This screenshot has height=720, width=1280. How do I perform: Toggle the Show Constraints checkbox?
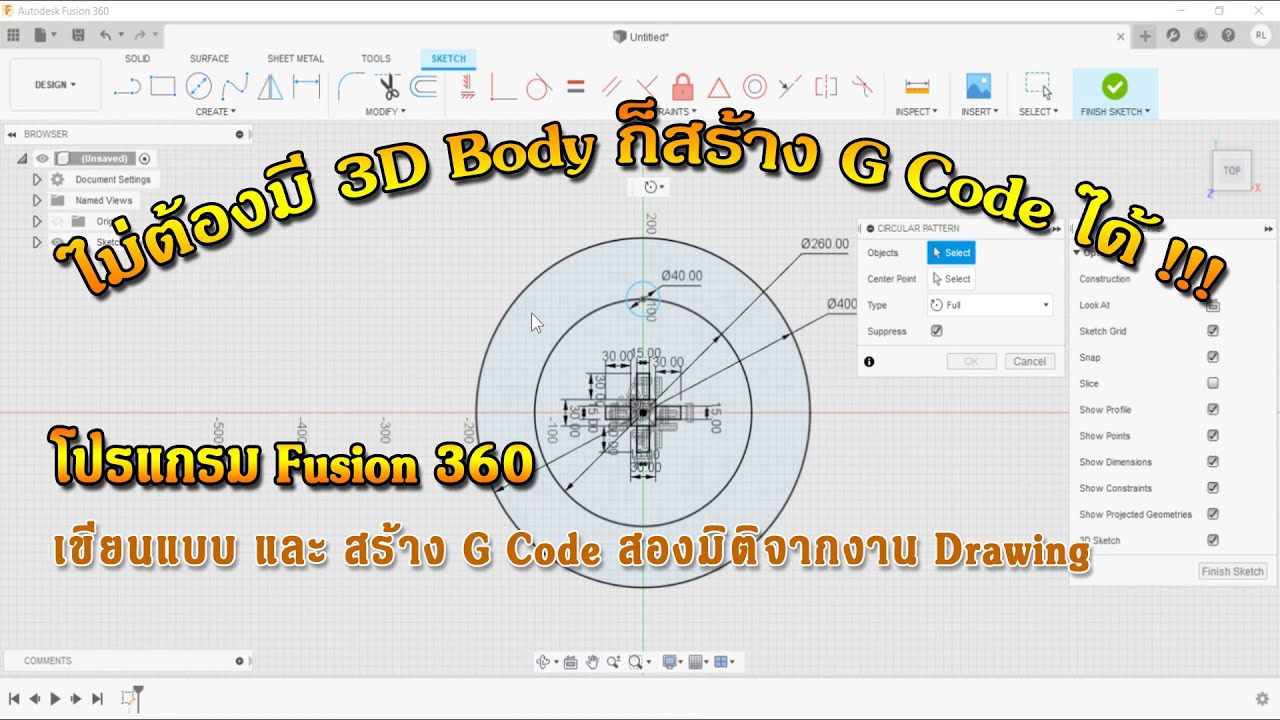(x=1213, y=488)
